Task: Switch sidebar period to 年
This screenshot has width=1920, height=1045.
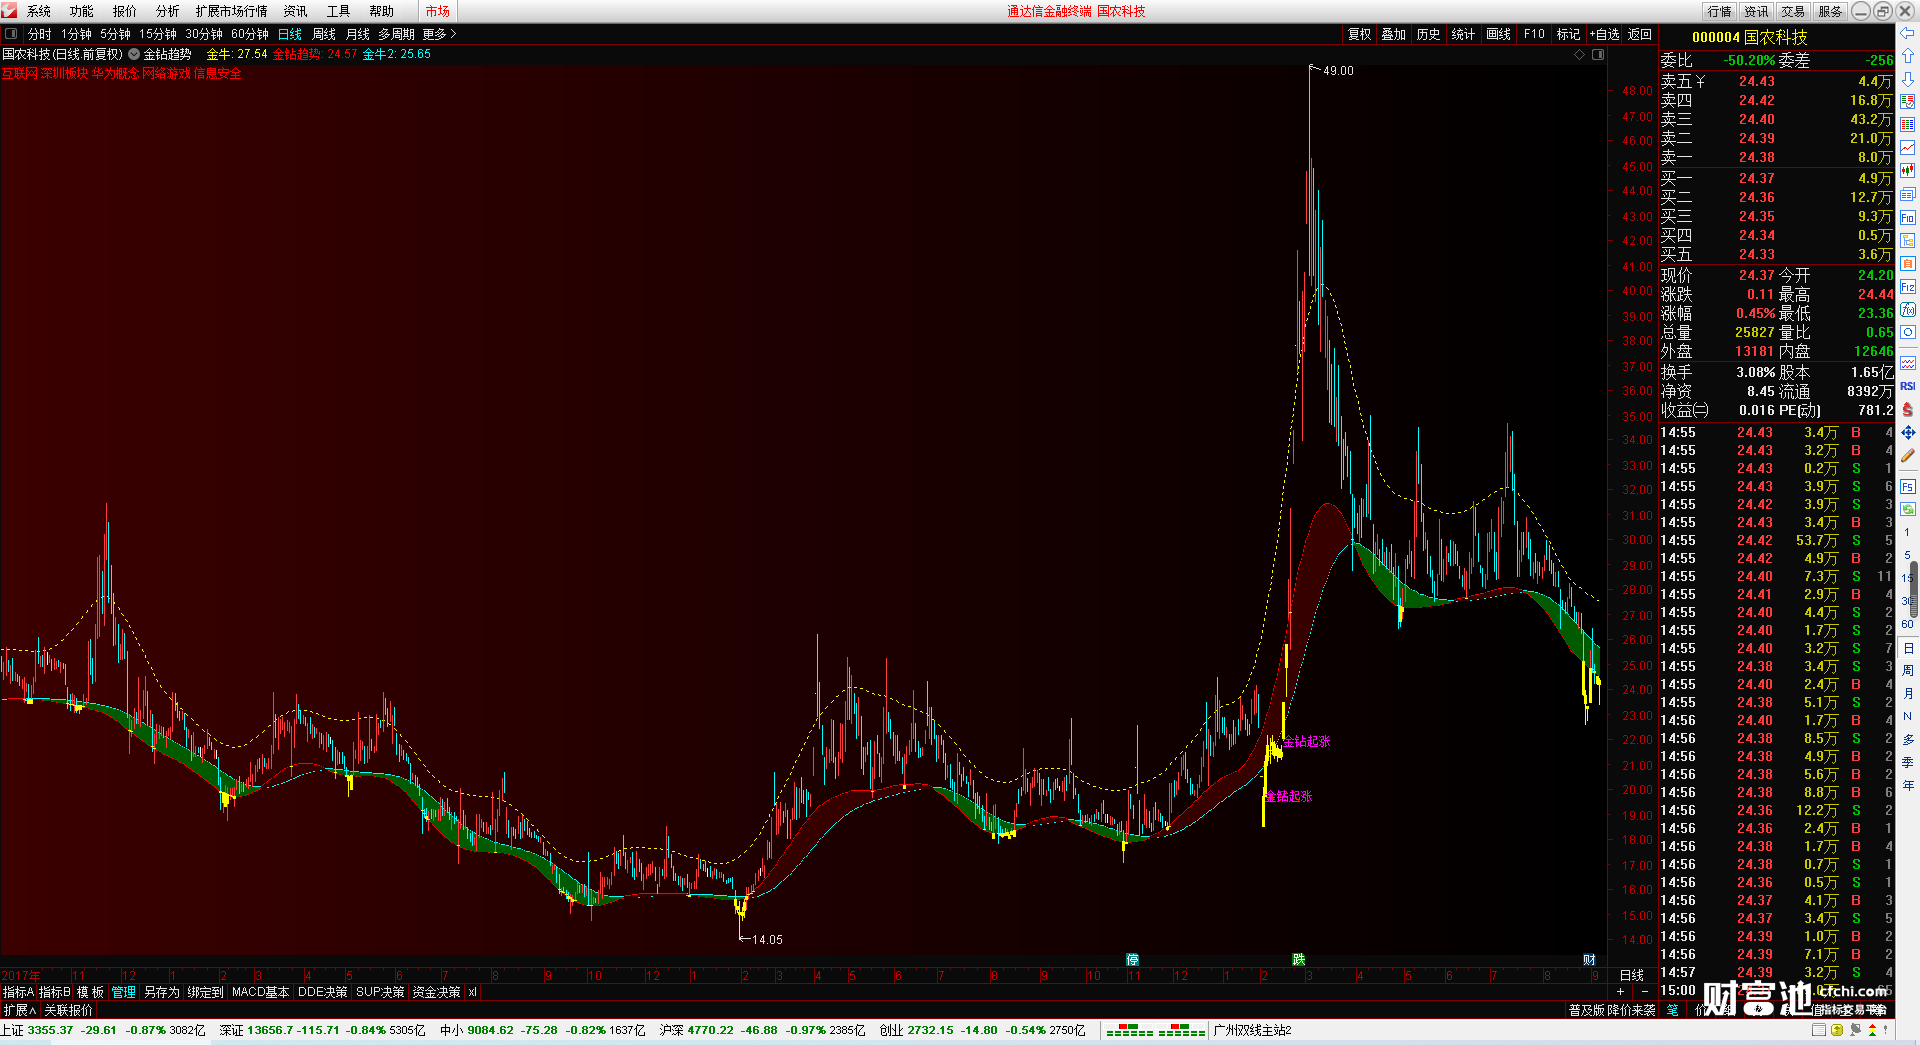Action: click(x=1907, y=786)
